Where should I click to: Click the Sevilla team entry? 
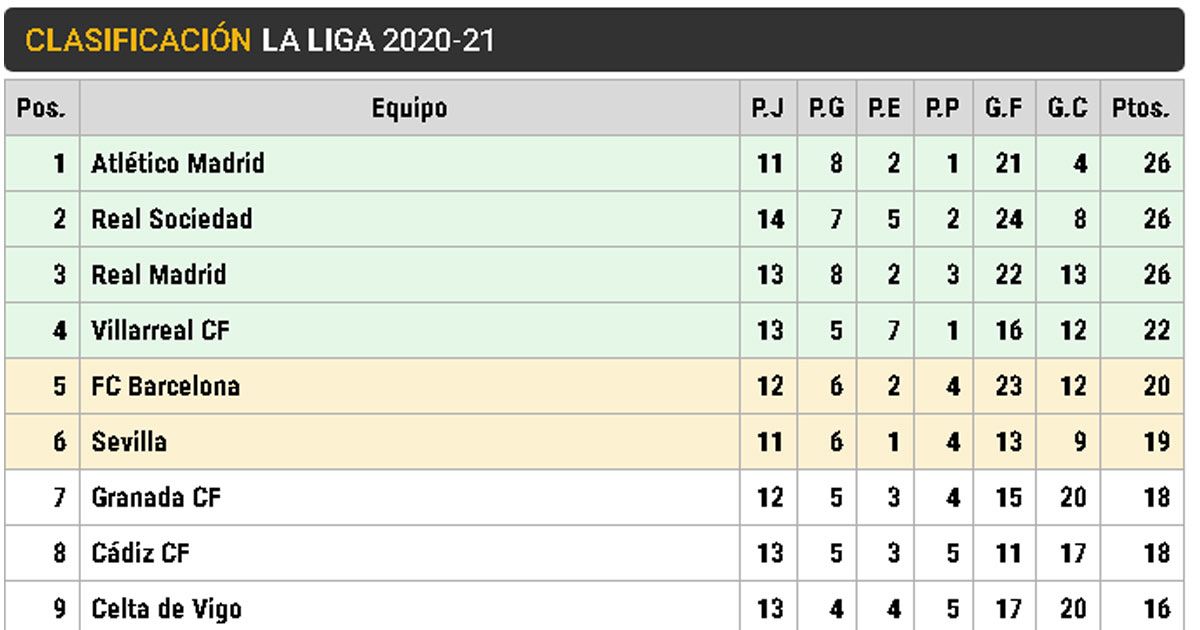point(129,442)
